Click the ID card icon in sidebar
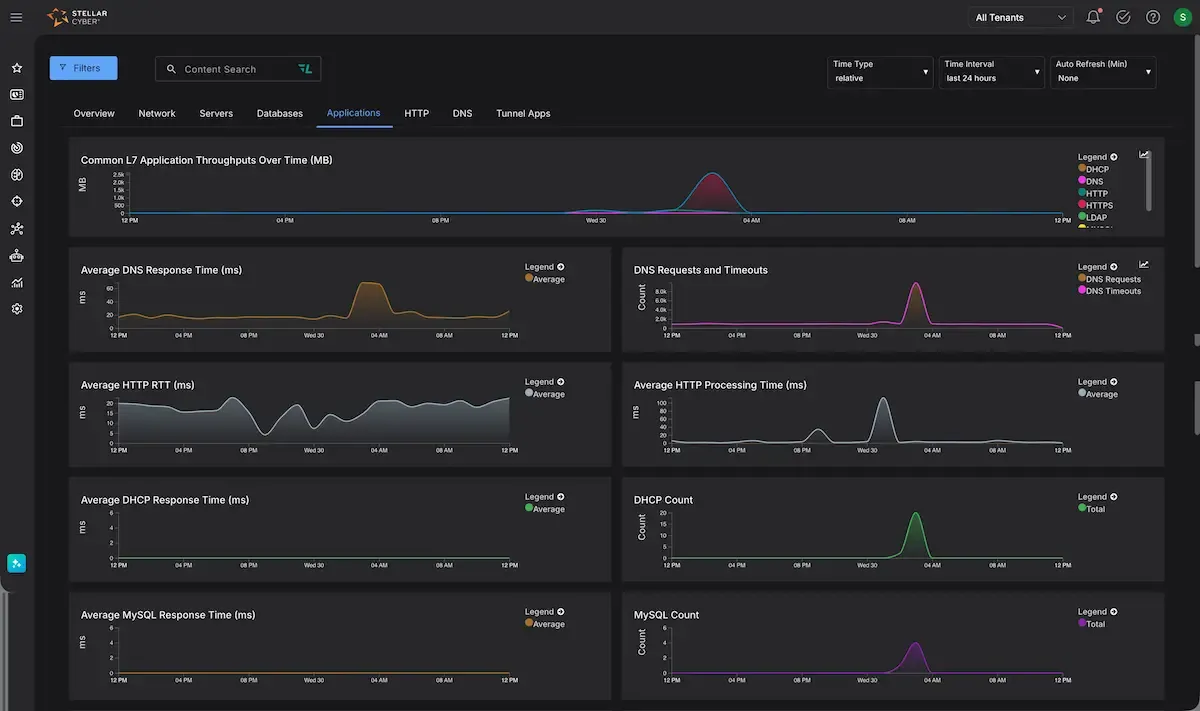 tap(17, 95)
